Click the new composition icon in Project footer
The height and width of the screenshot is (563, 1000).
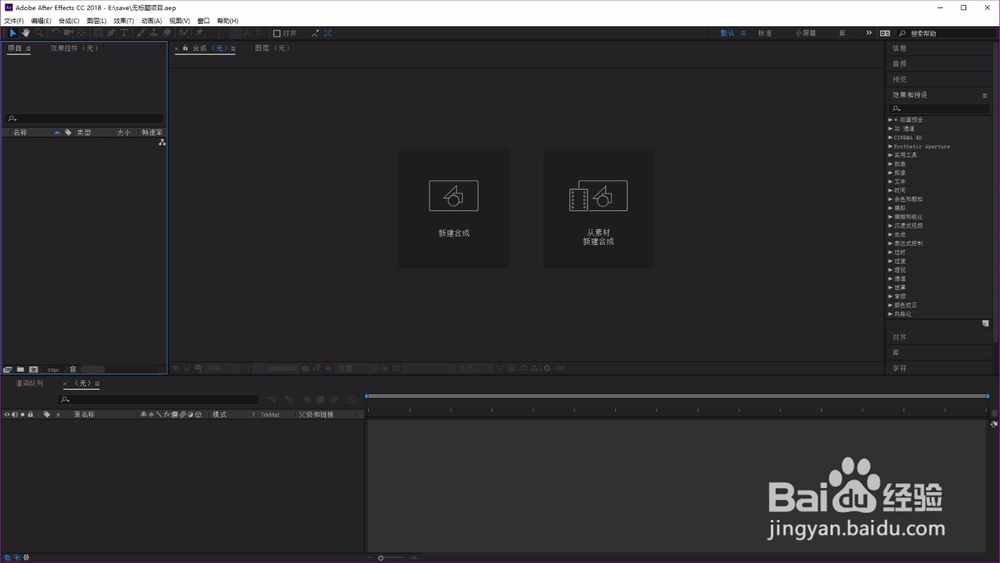[x=34, y=369]
